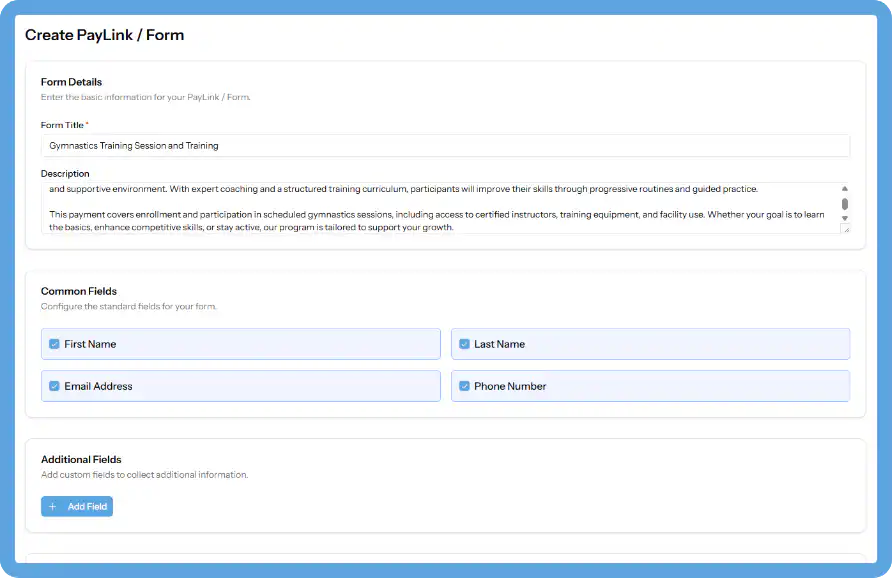This screenshot has height=578, width=892.
Task: Click the plus icon on Add Field
Action: 52,506
